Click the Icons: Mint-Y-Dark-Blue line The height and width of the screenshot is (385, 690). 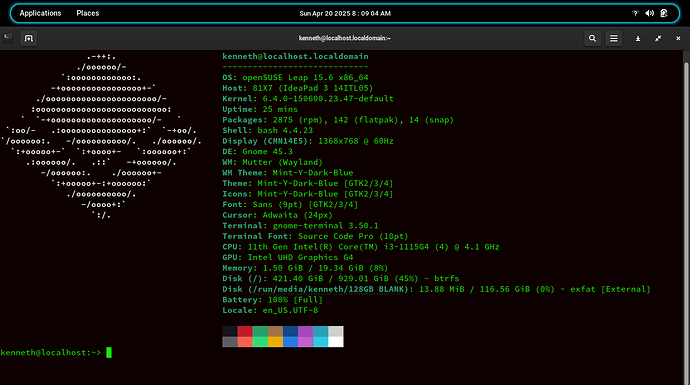pos(308,194)
